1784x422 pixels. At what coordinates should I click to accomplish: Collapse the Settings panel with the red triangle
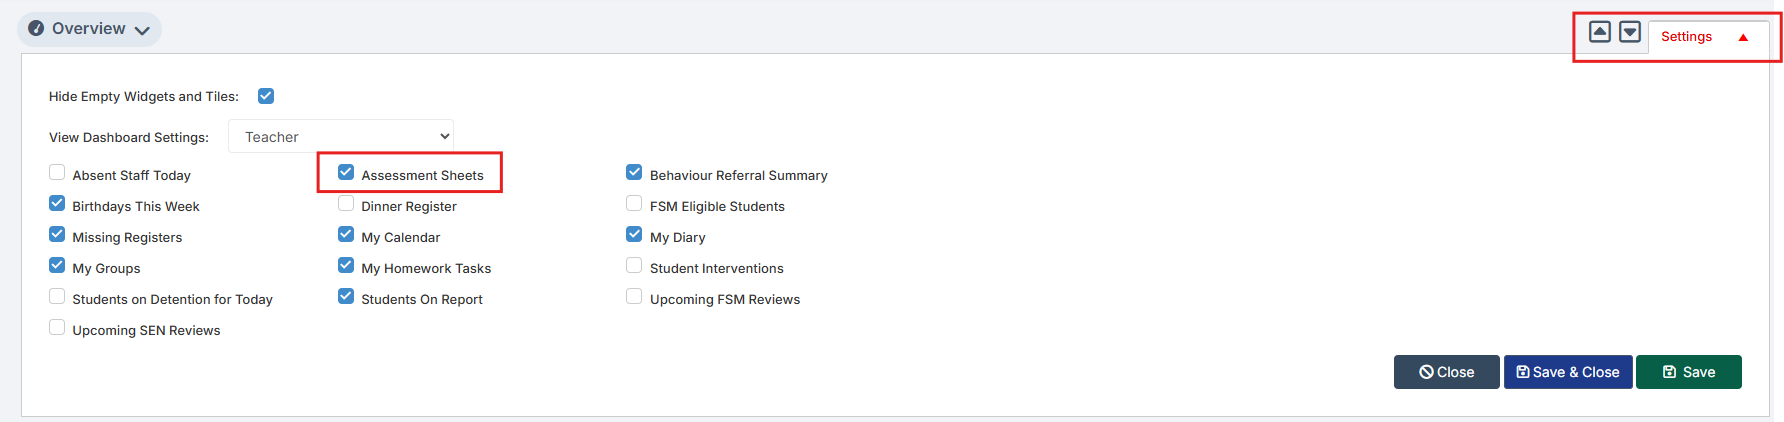1743,38
